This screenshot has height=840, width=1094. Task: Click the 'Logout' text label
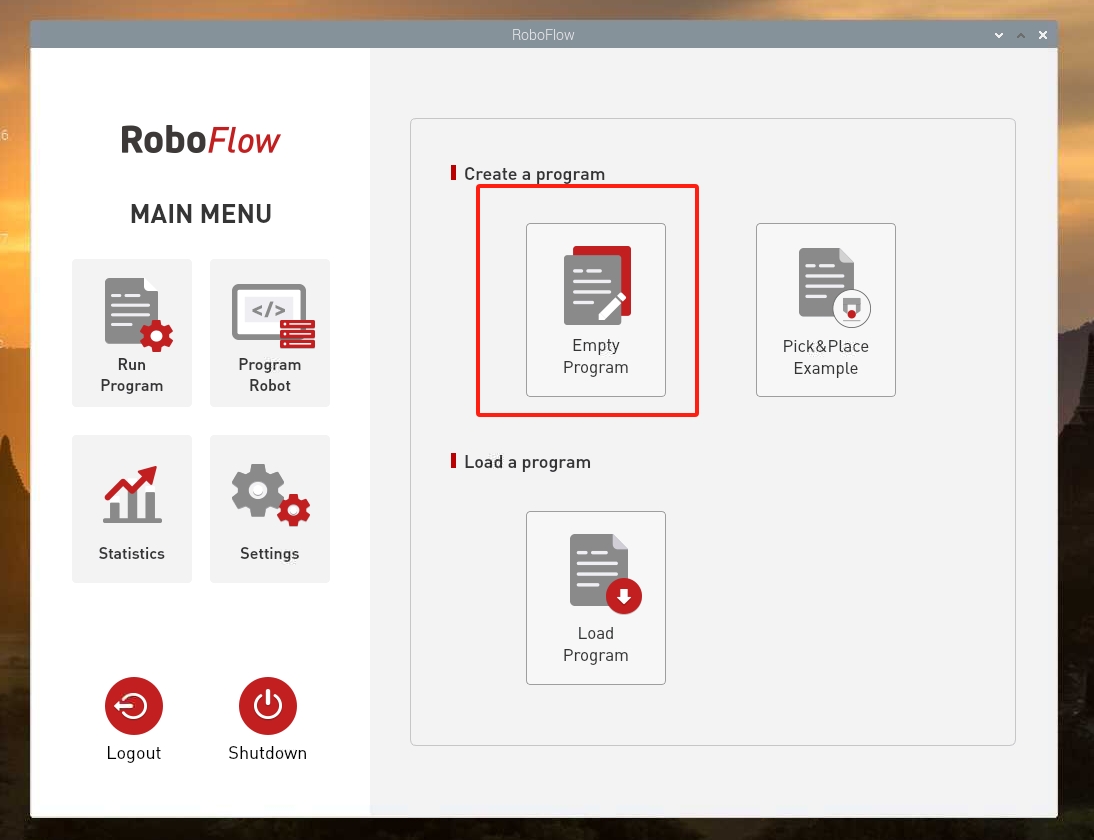coord(134,753)
